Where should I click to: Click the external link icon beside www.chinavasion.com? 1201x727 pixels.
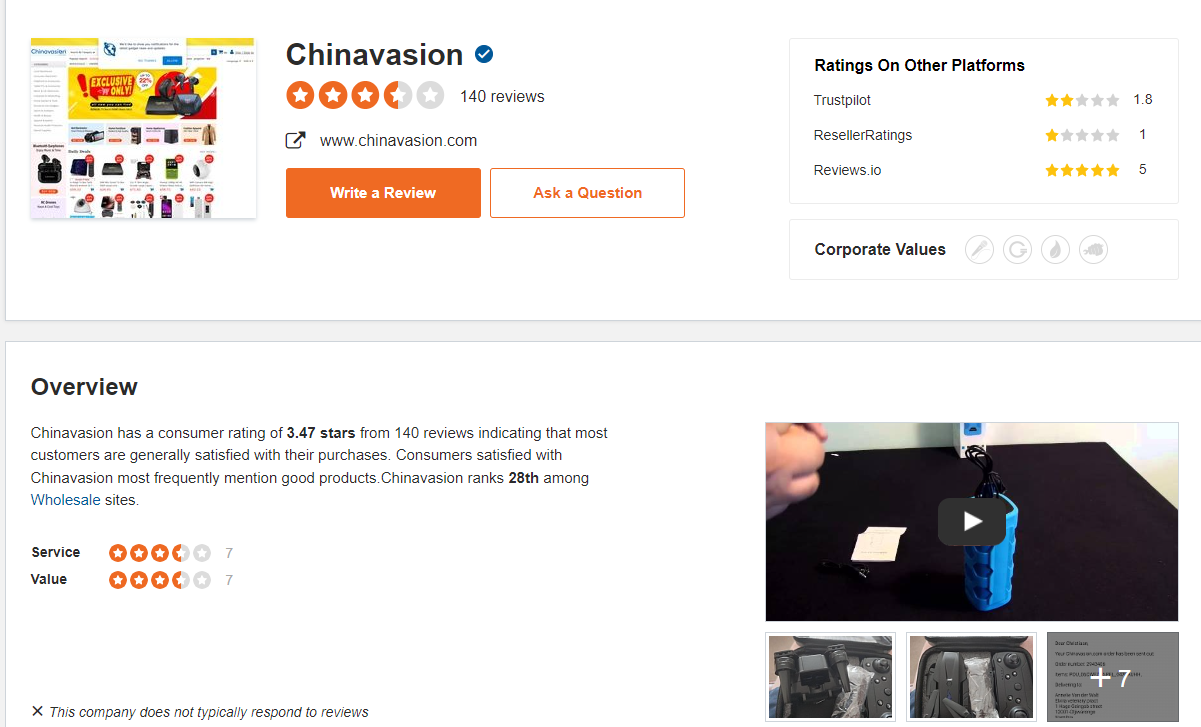296,141
